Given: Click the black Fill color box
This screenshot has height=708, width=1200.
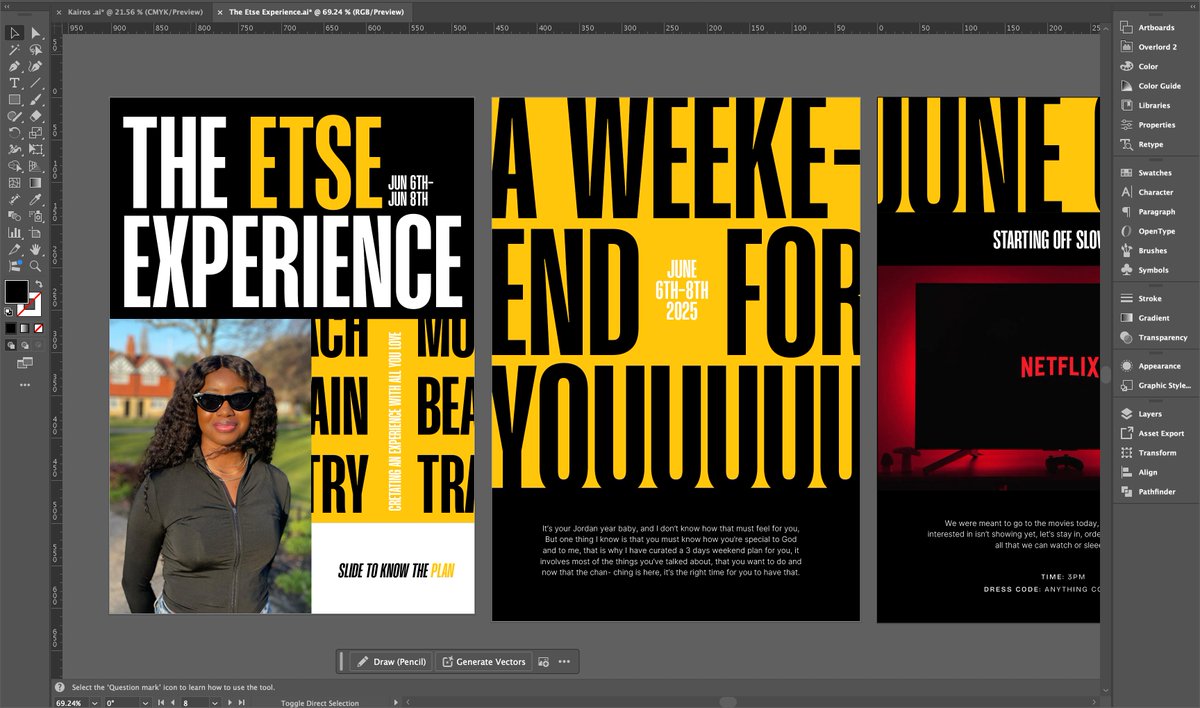Looking at the screenshot, I should (x=16, y=291).
